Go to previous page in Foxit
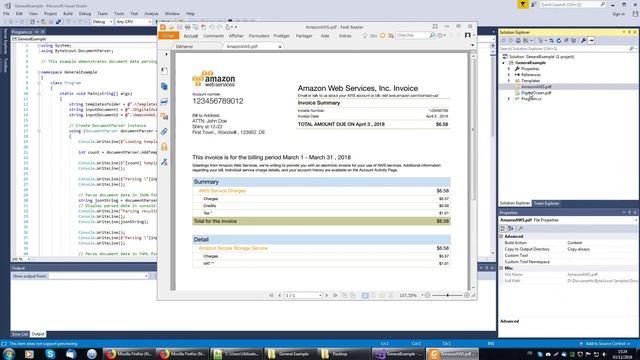 click(280, 295)
